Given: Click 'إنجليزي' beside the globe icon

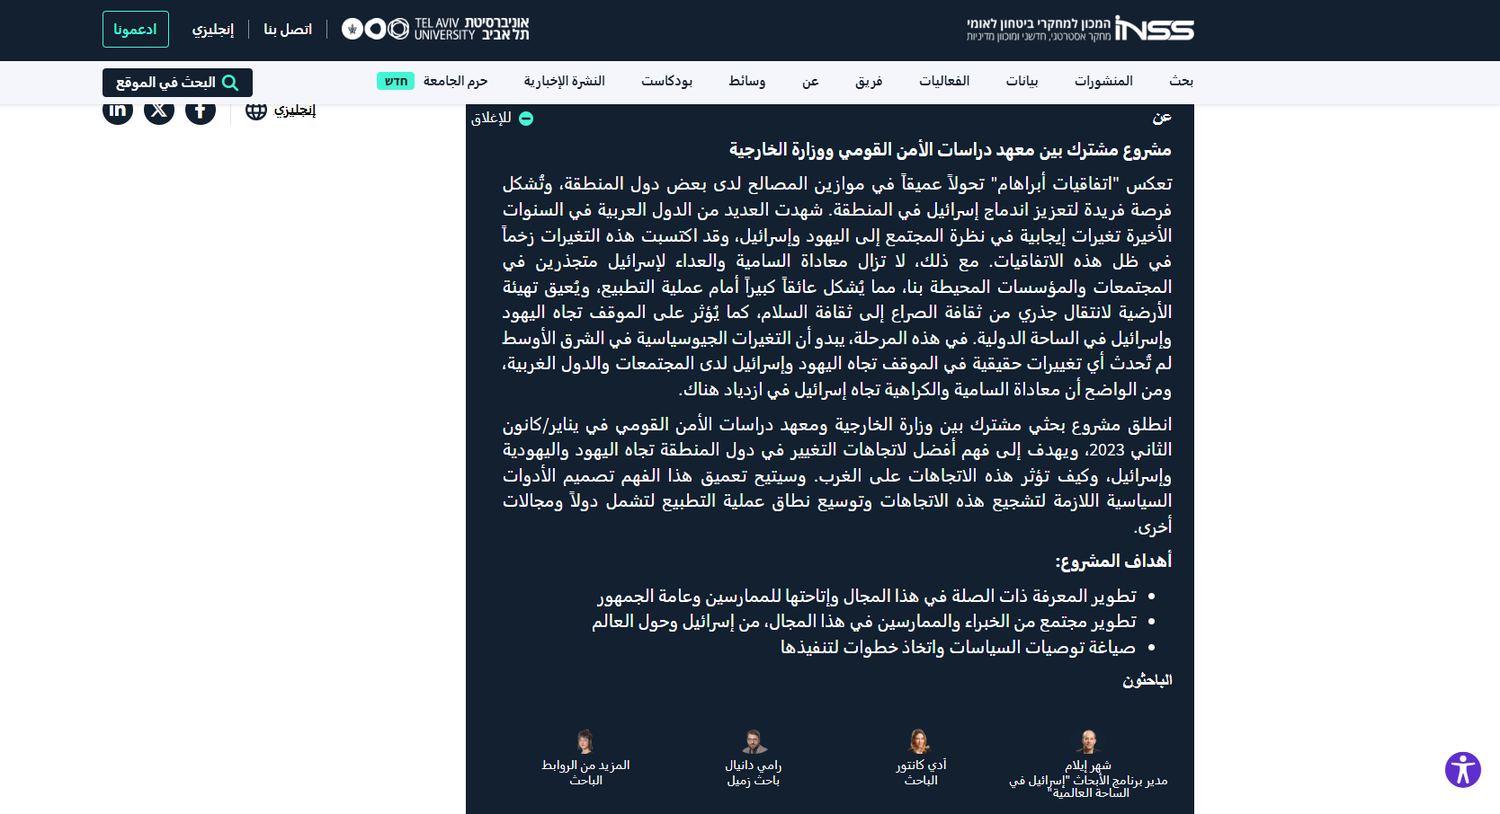Looking at the screenshot, I should [295, 110].
